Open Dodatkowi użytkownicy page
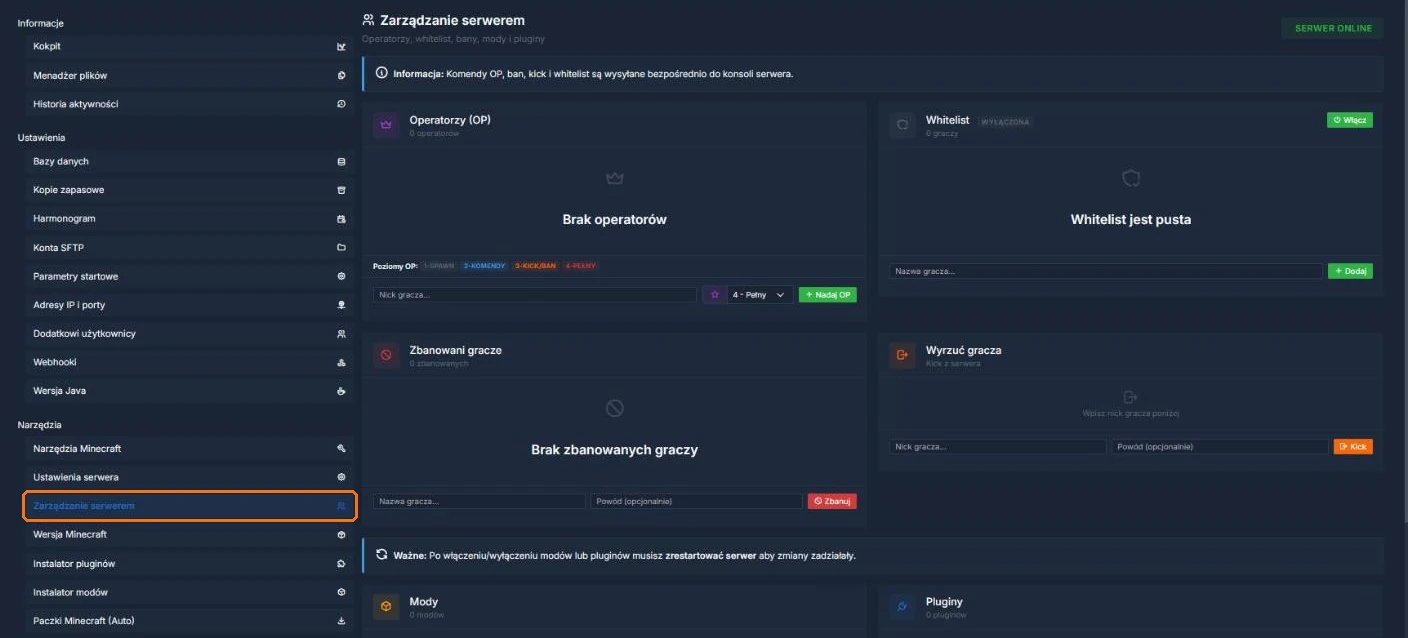This screenshot has height=638, width=1408. click(x=189, y=333)
